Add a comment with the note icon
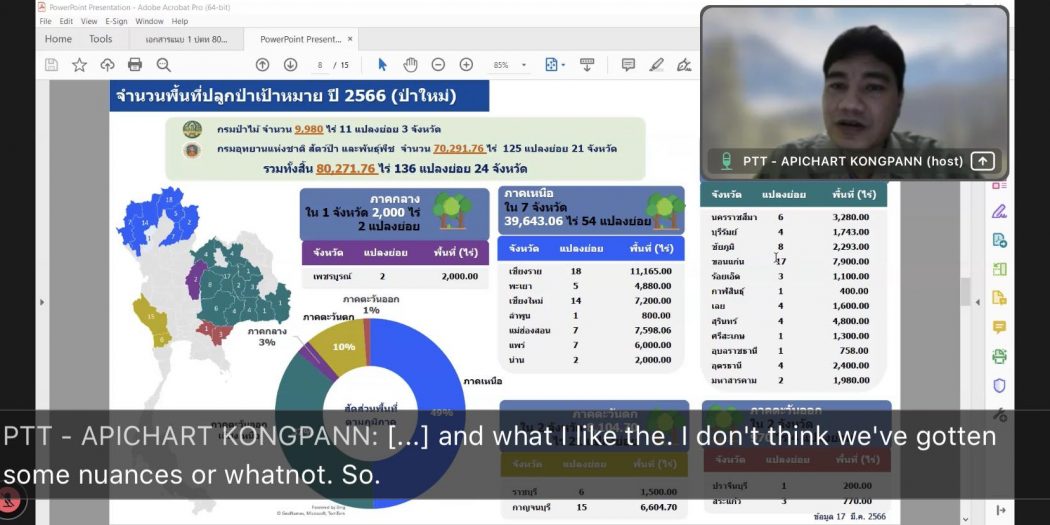Viewport: 1050px width, 525px height. coord(628,65)
